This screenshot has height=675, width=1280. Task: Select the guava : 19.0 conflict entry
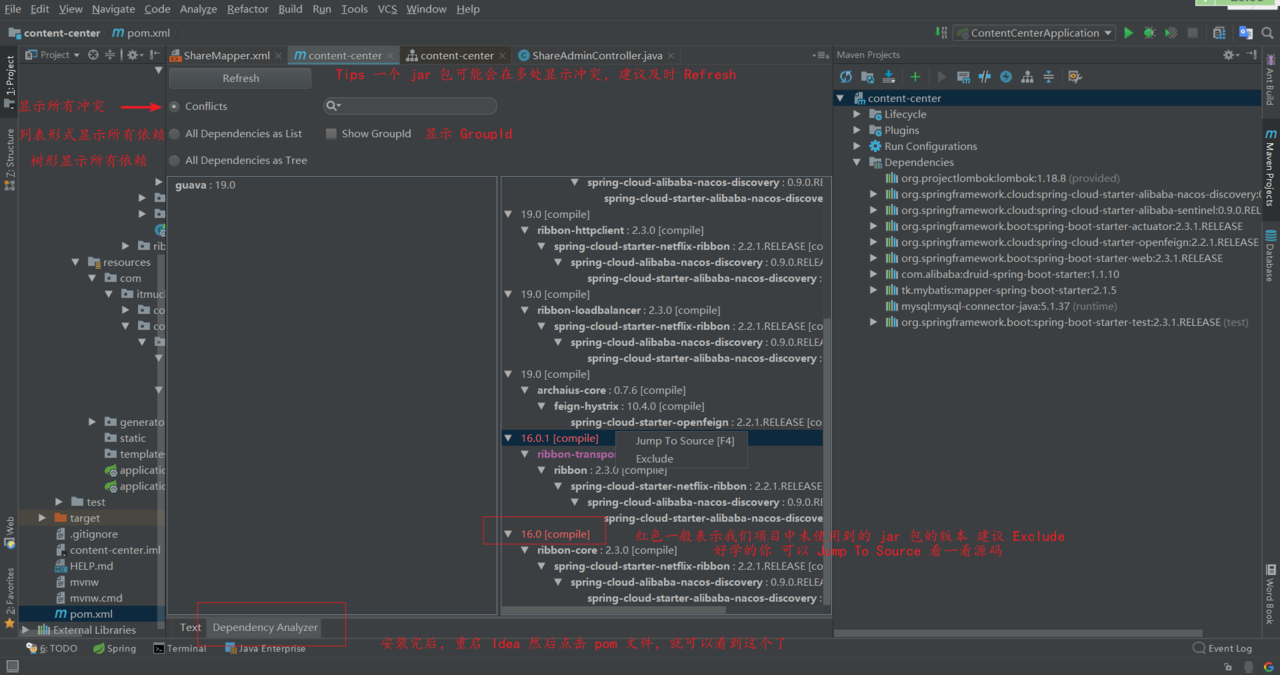205,185
